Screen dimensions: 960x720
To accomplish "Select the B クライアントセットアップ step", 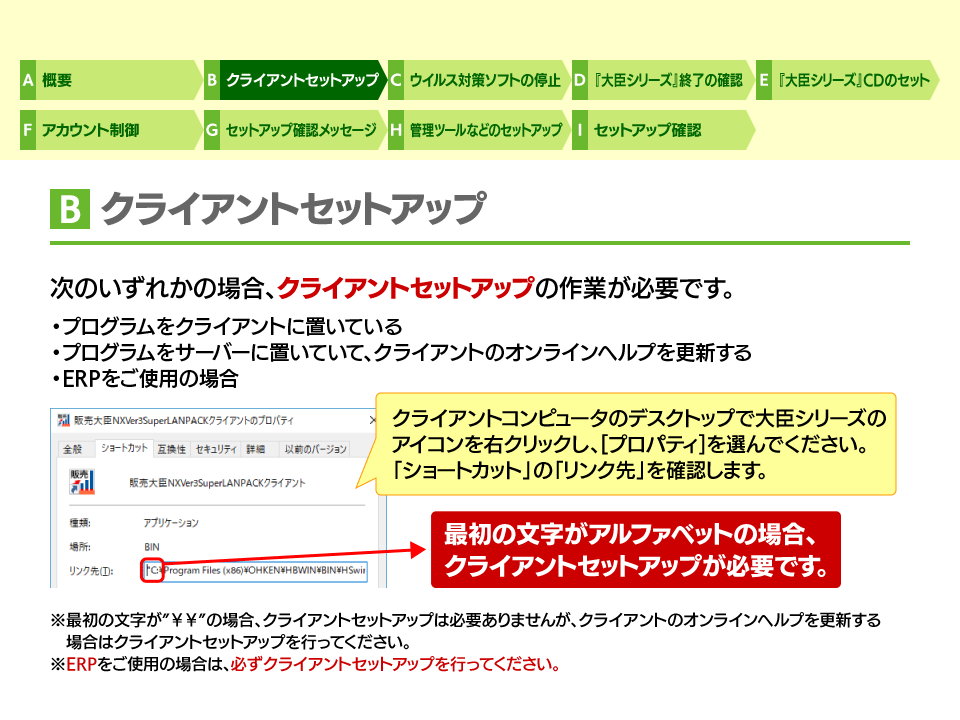I will 295,80.
